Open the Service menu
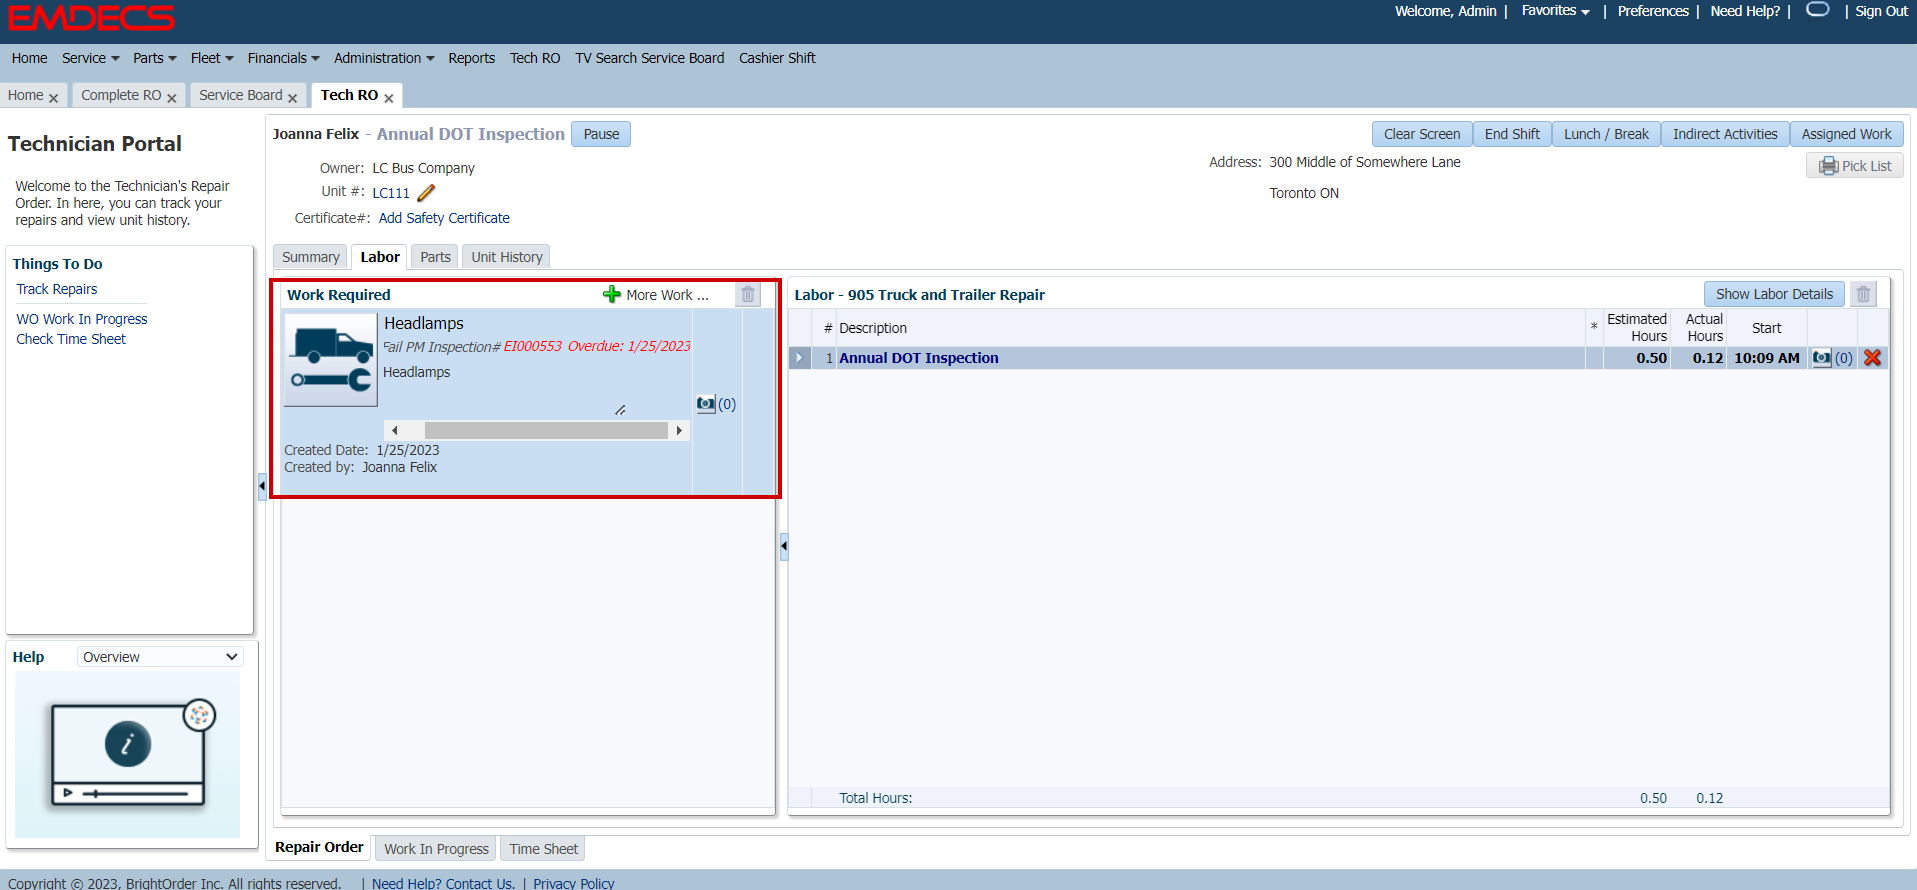The height and width of the screenshot is (890, 1917). pos(90,58)
